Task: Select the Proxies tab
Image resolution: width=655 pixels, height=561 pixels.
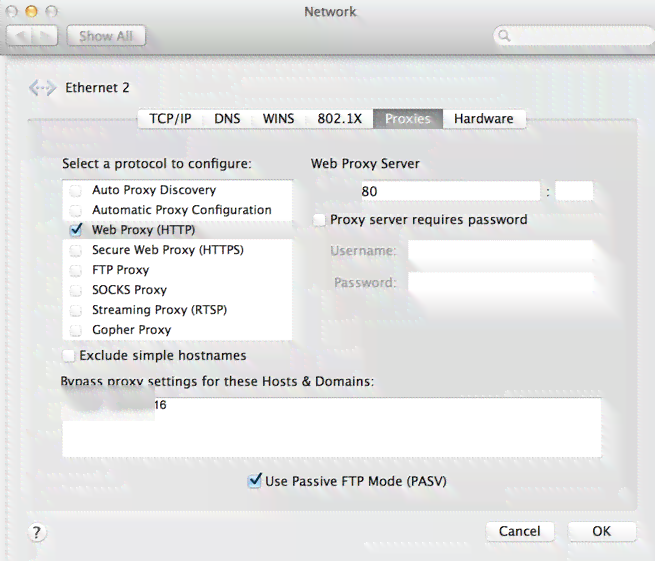Action: tap(408, 119)
